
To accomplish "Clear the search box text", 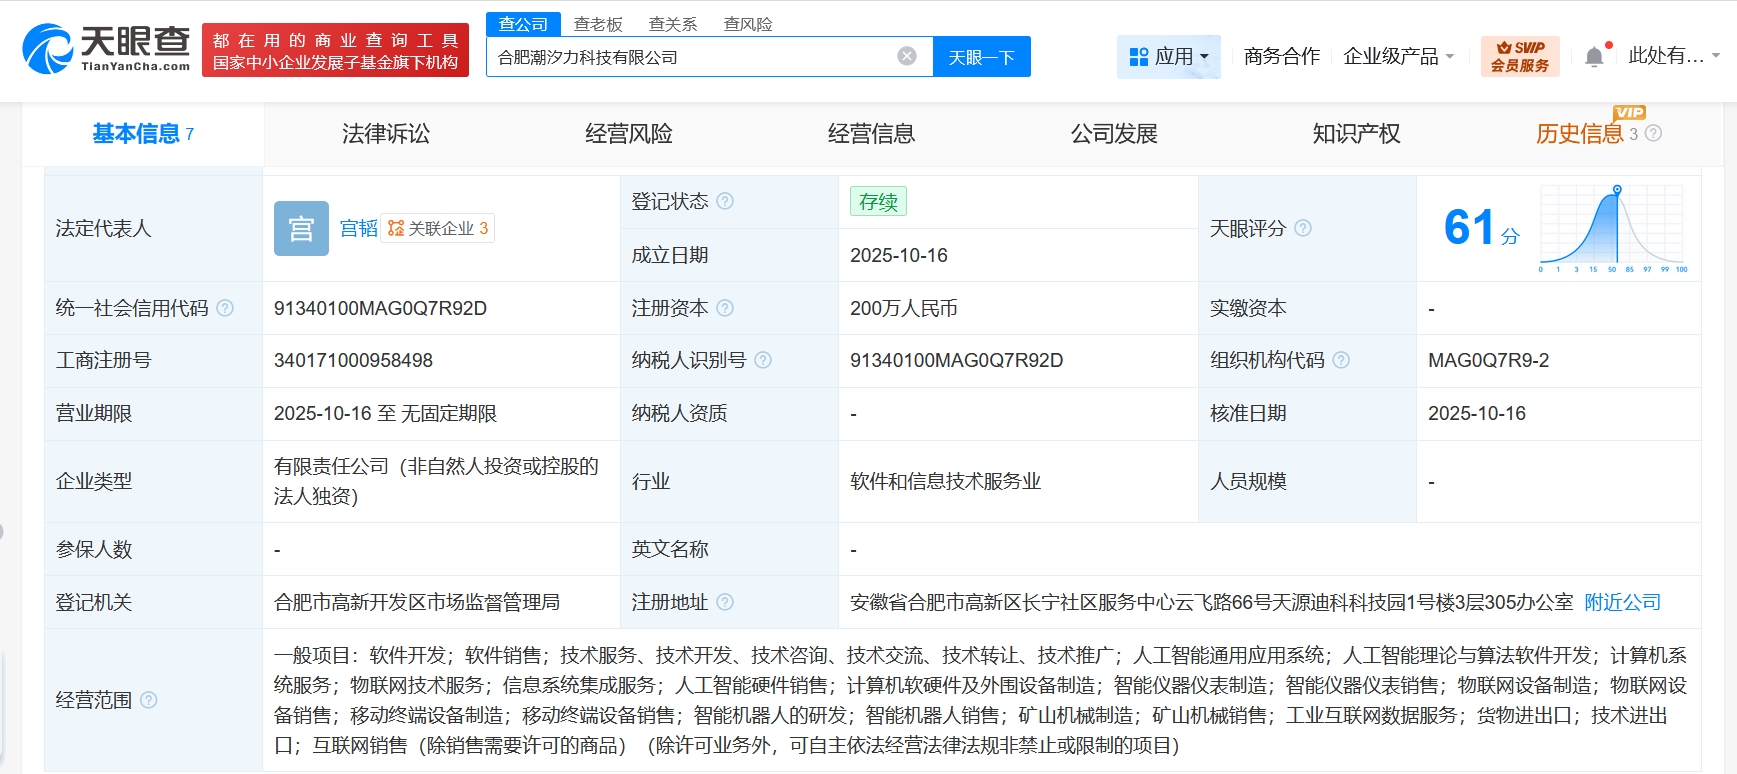I will point(907,56).
